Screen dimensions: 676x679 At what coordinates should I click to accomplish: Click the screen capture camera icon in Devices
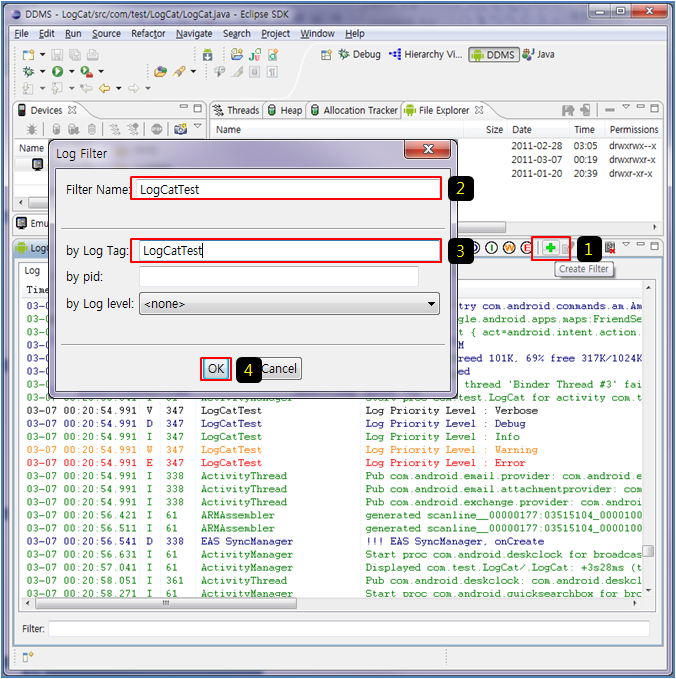pyautogui.click(x=181, y=129)
